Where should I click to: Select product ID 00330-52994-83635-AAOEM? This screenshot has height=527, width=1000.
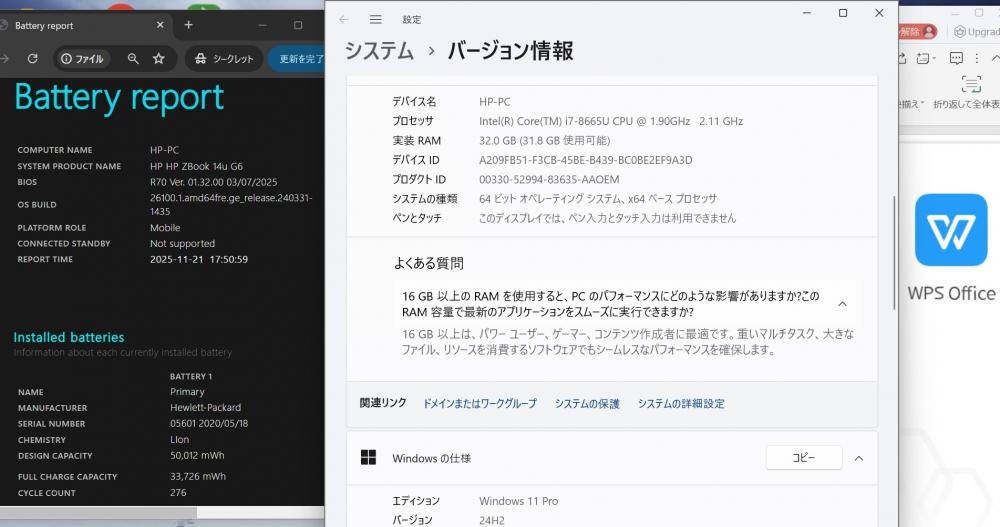click(549, 179)
